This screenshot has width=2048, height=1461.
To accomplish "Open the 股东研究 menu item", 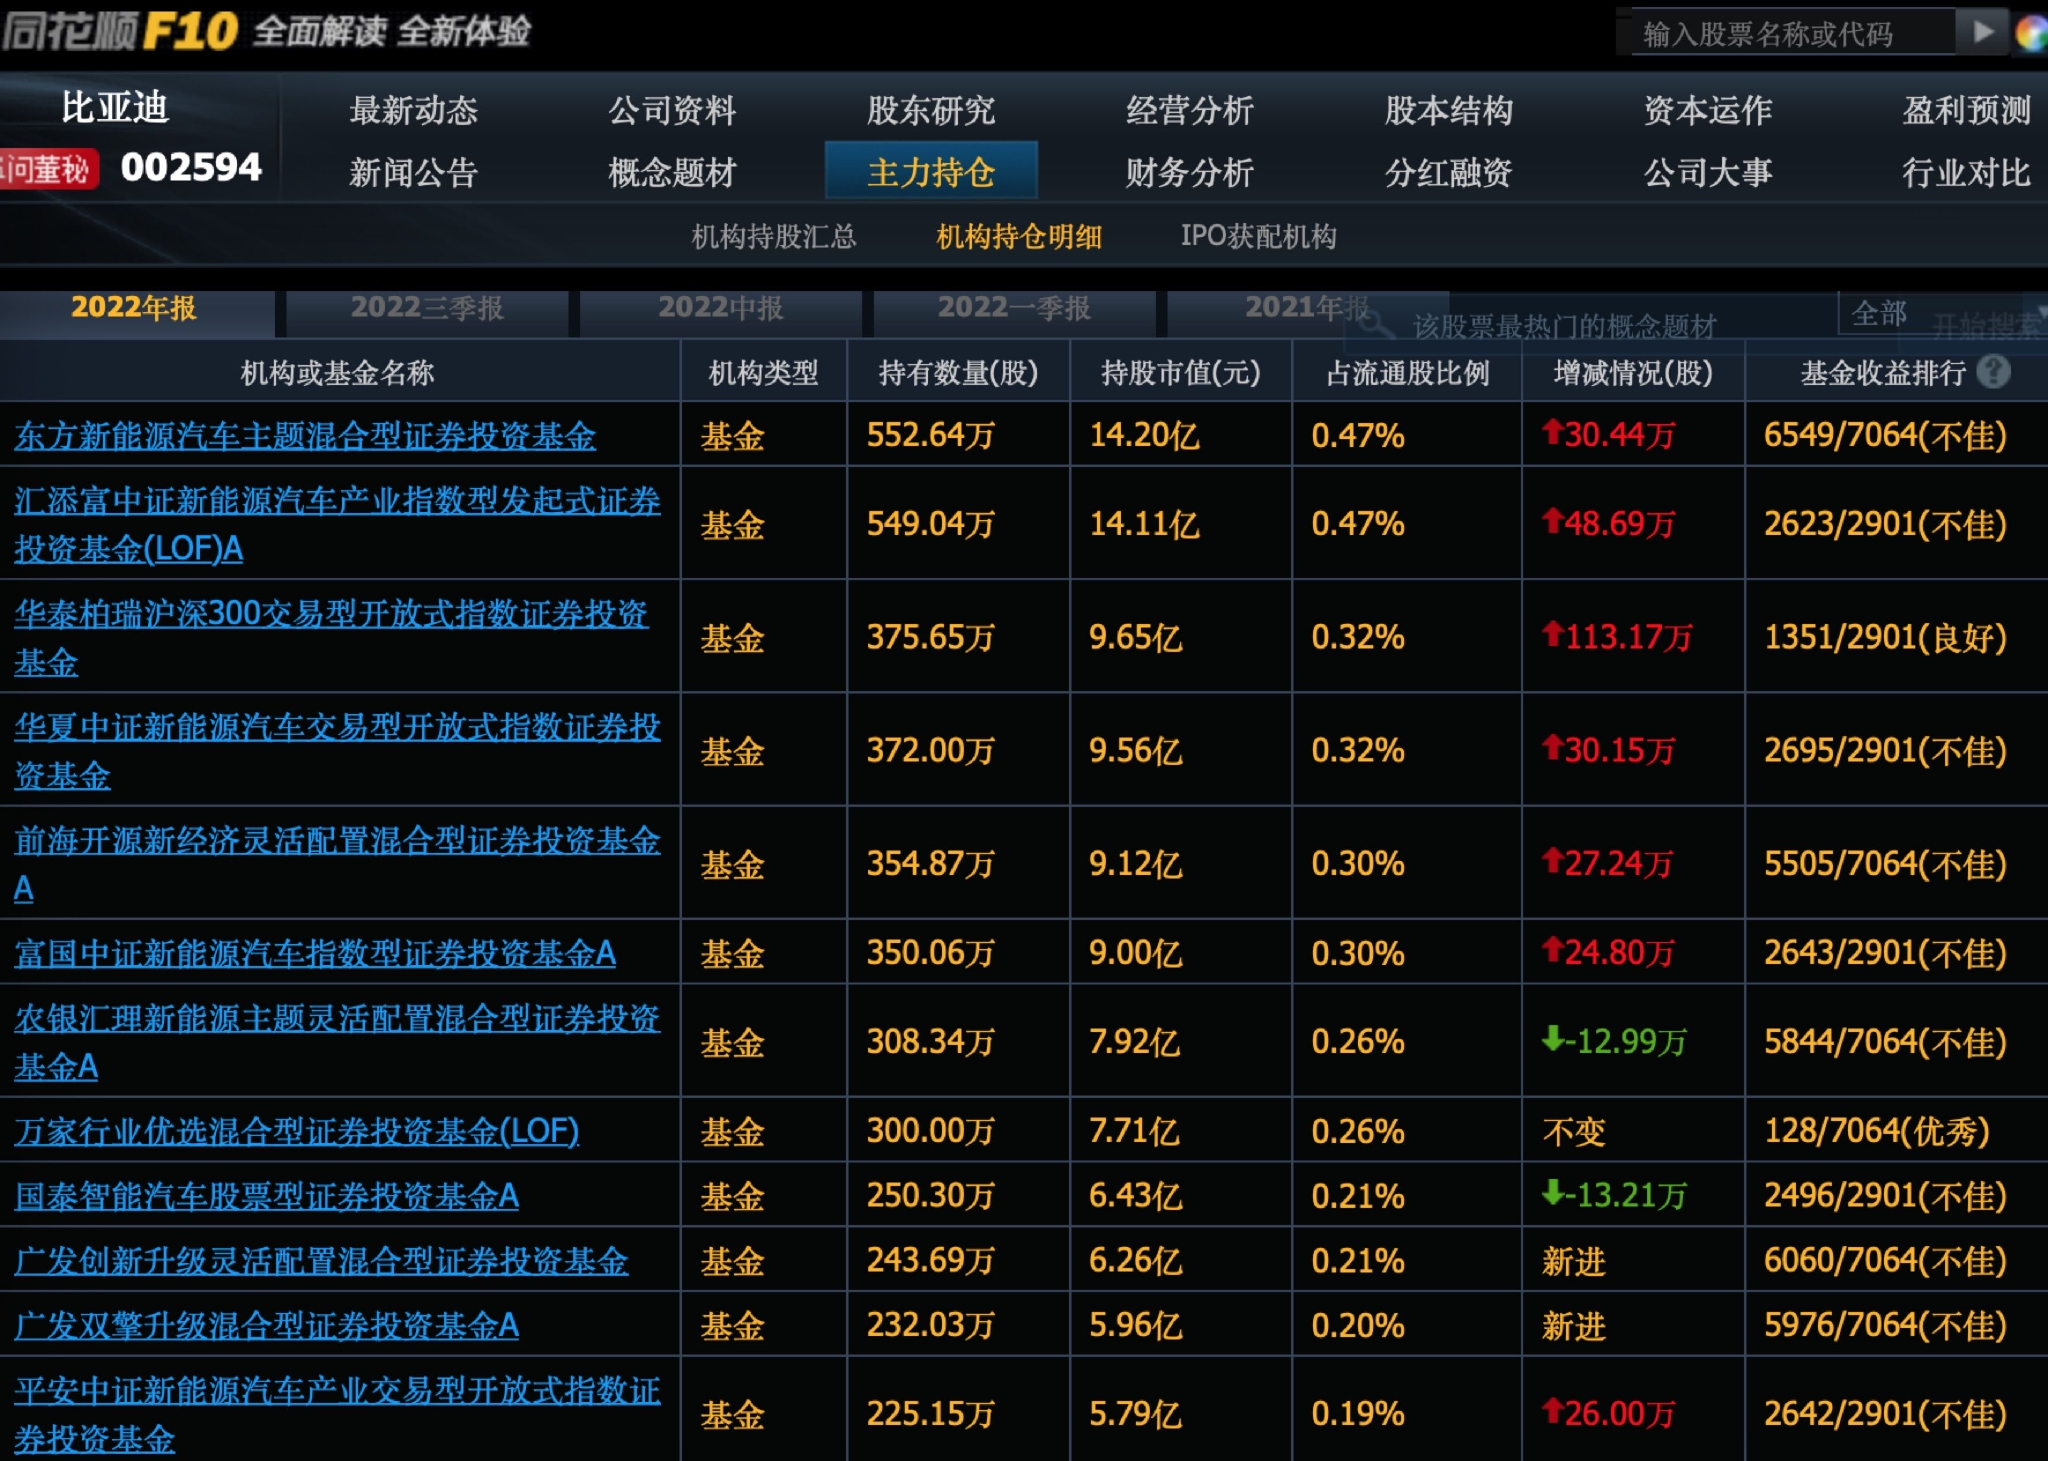I will tap(930, 112).
